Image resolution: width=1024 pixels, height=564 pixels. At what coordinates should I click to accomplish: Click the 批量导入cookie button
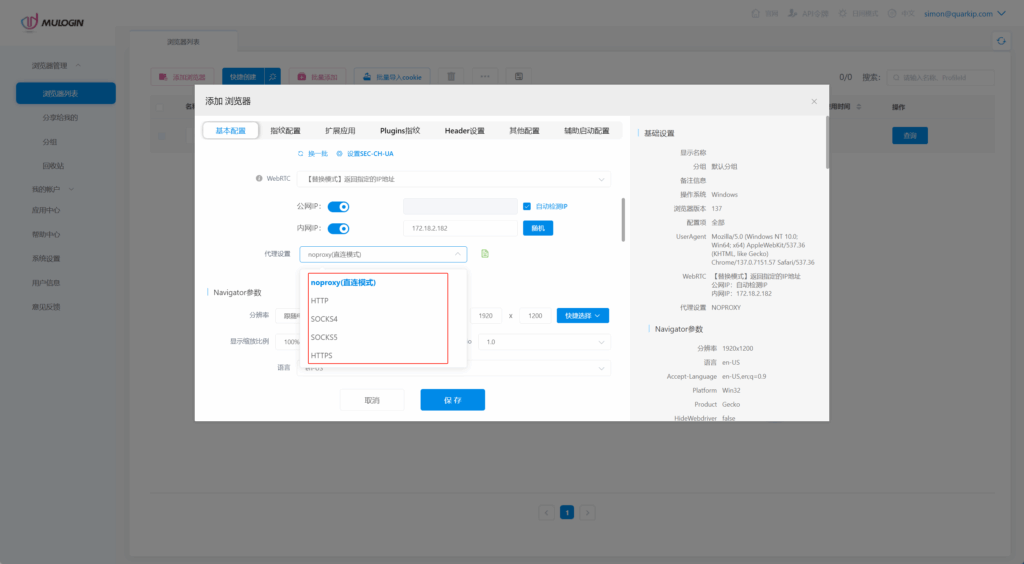392,76
